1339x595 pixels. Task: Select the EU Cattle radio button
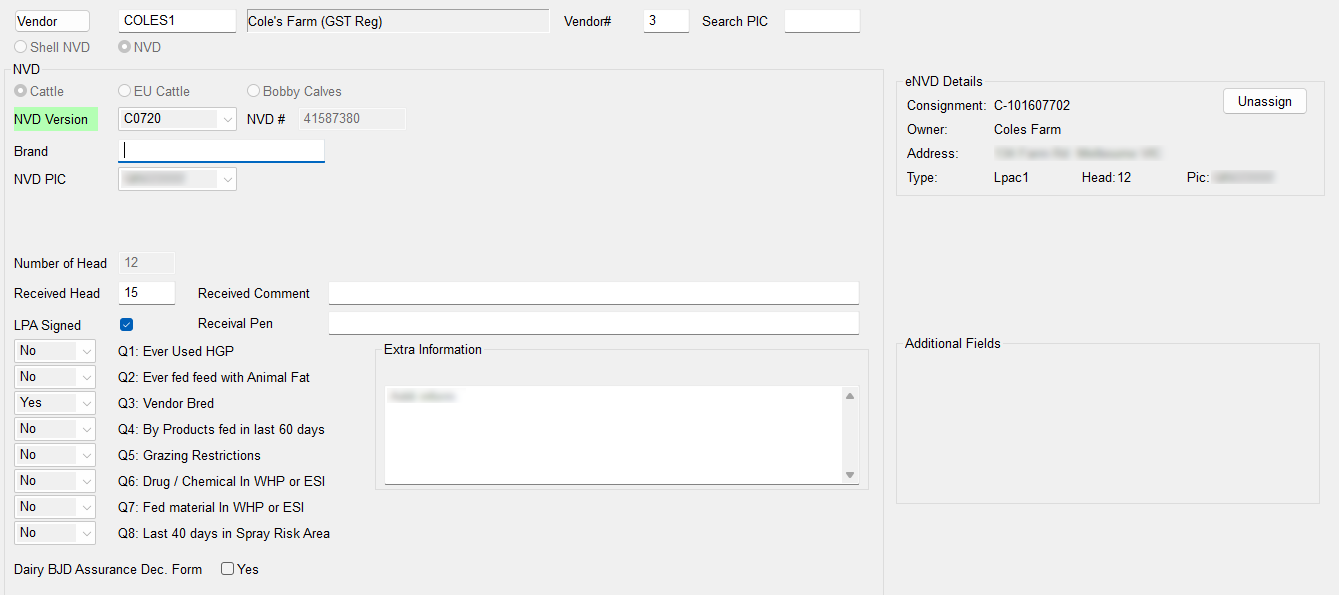(x=125, y=91)
